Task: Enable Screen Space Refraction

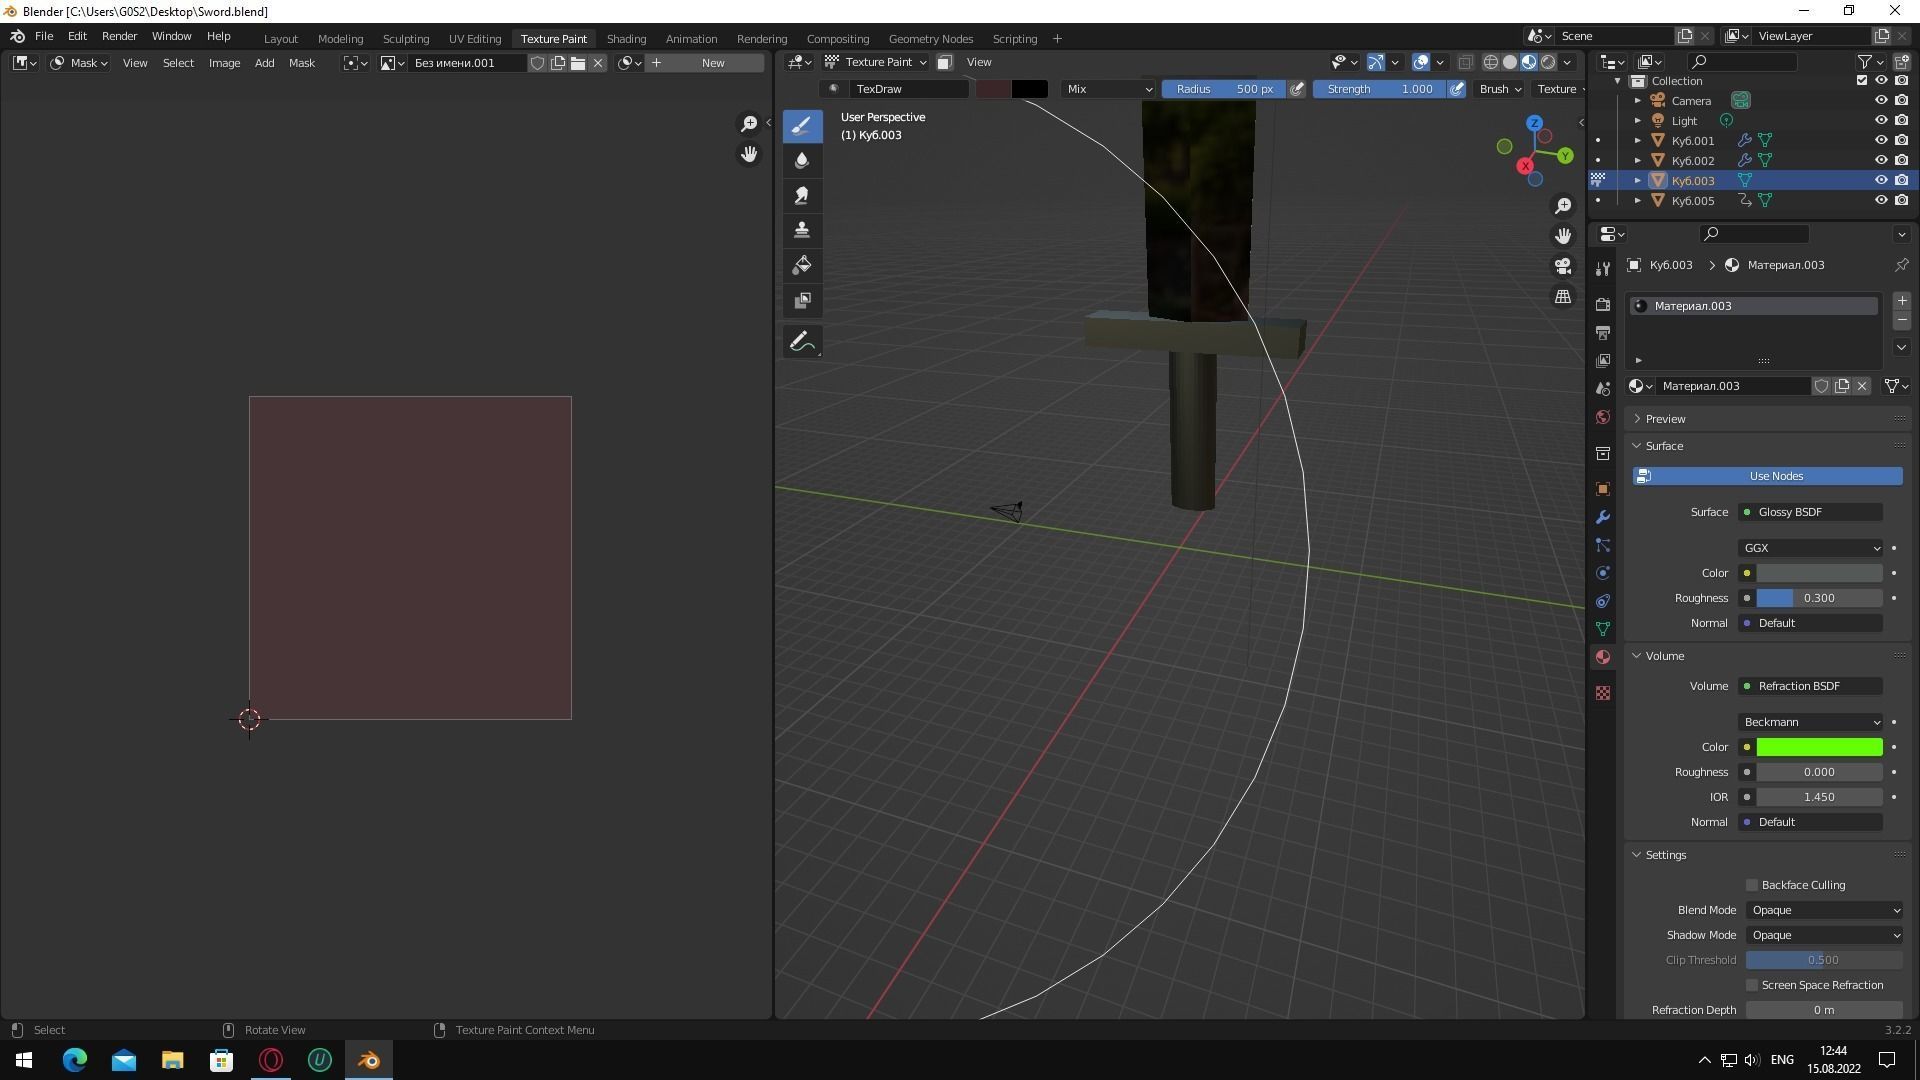Action: pyautogui.click(x=1751, y=985)
